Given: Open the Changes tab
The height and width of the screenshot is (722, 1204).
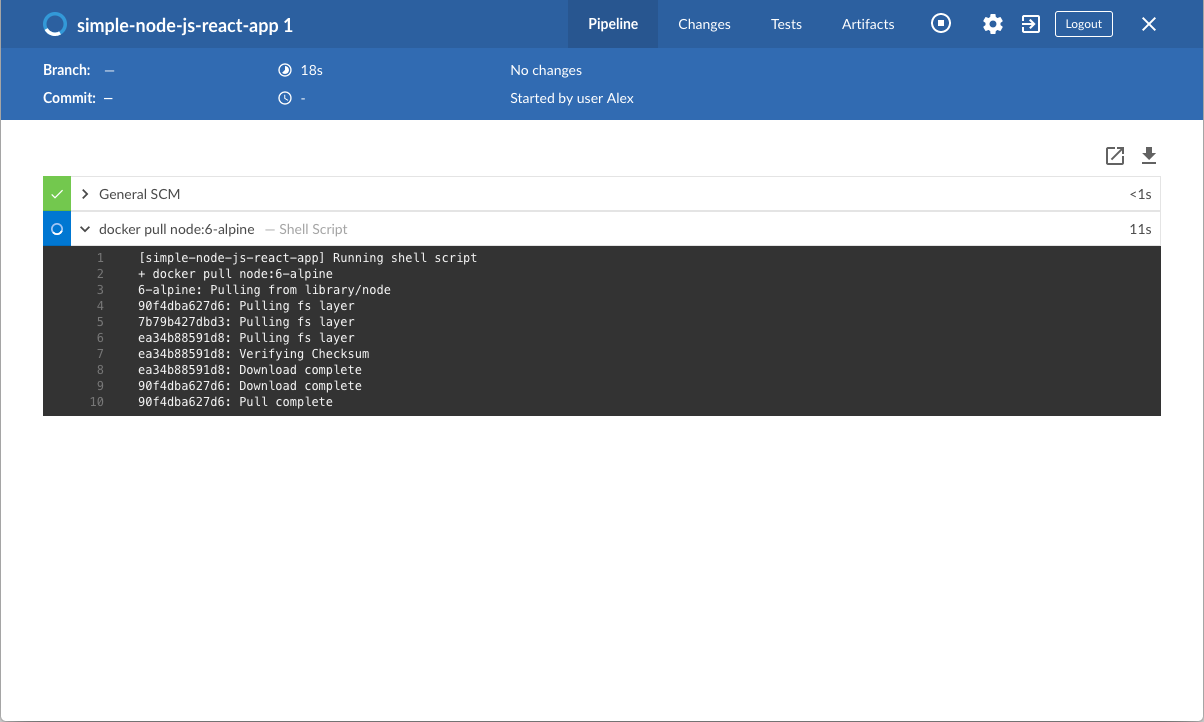Looking at the screenshot, I should coord(704,24).
